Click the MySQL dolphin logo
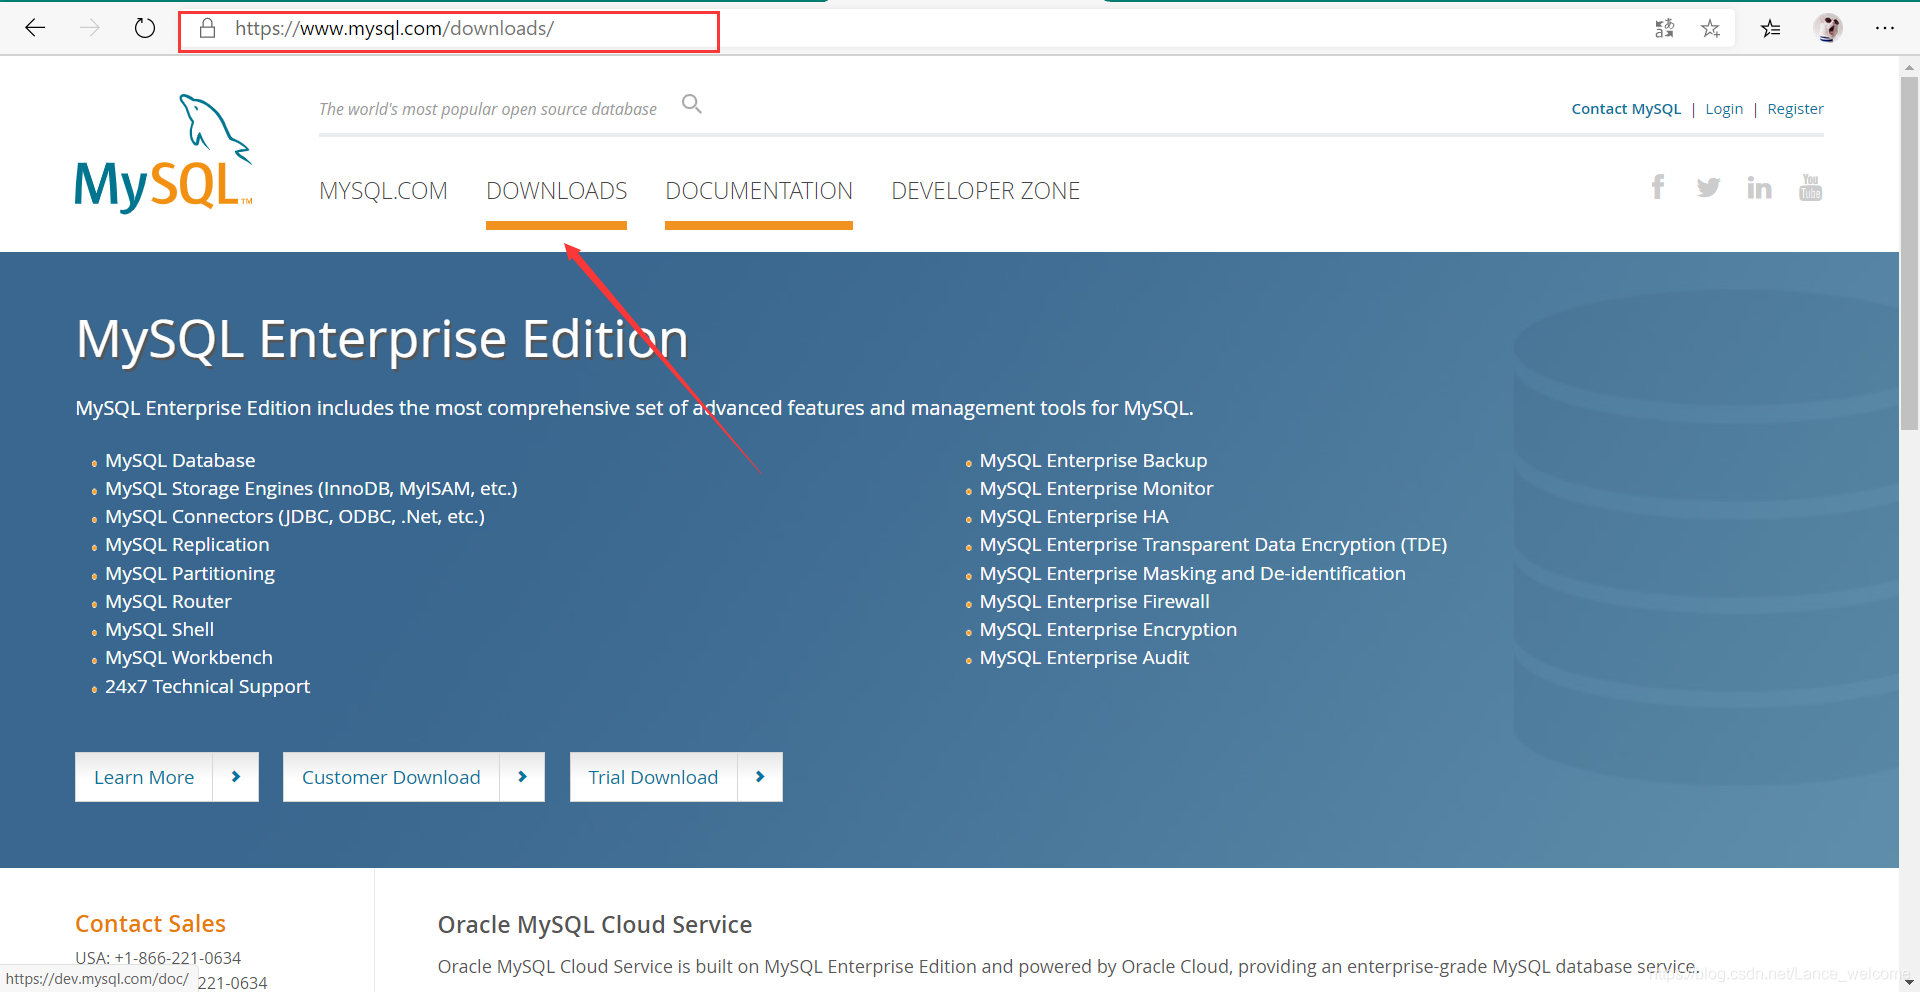 point(164,153)
